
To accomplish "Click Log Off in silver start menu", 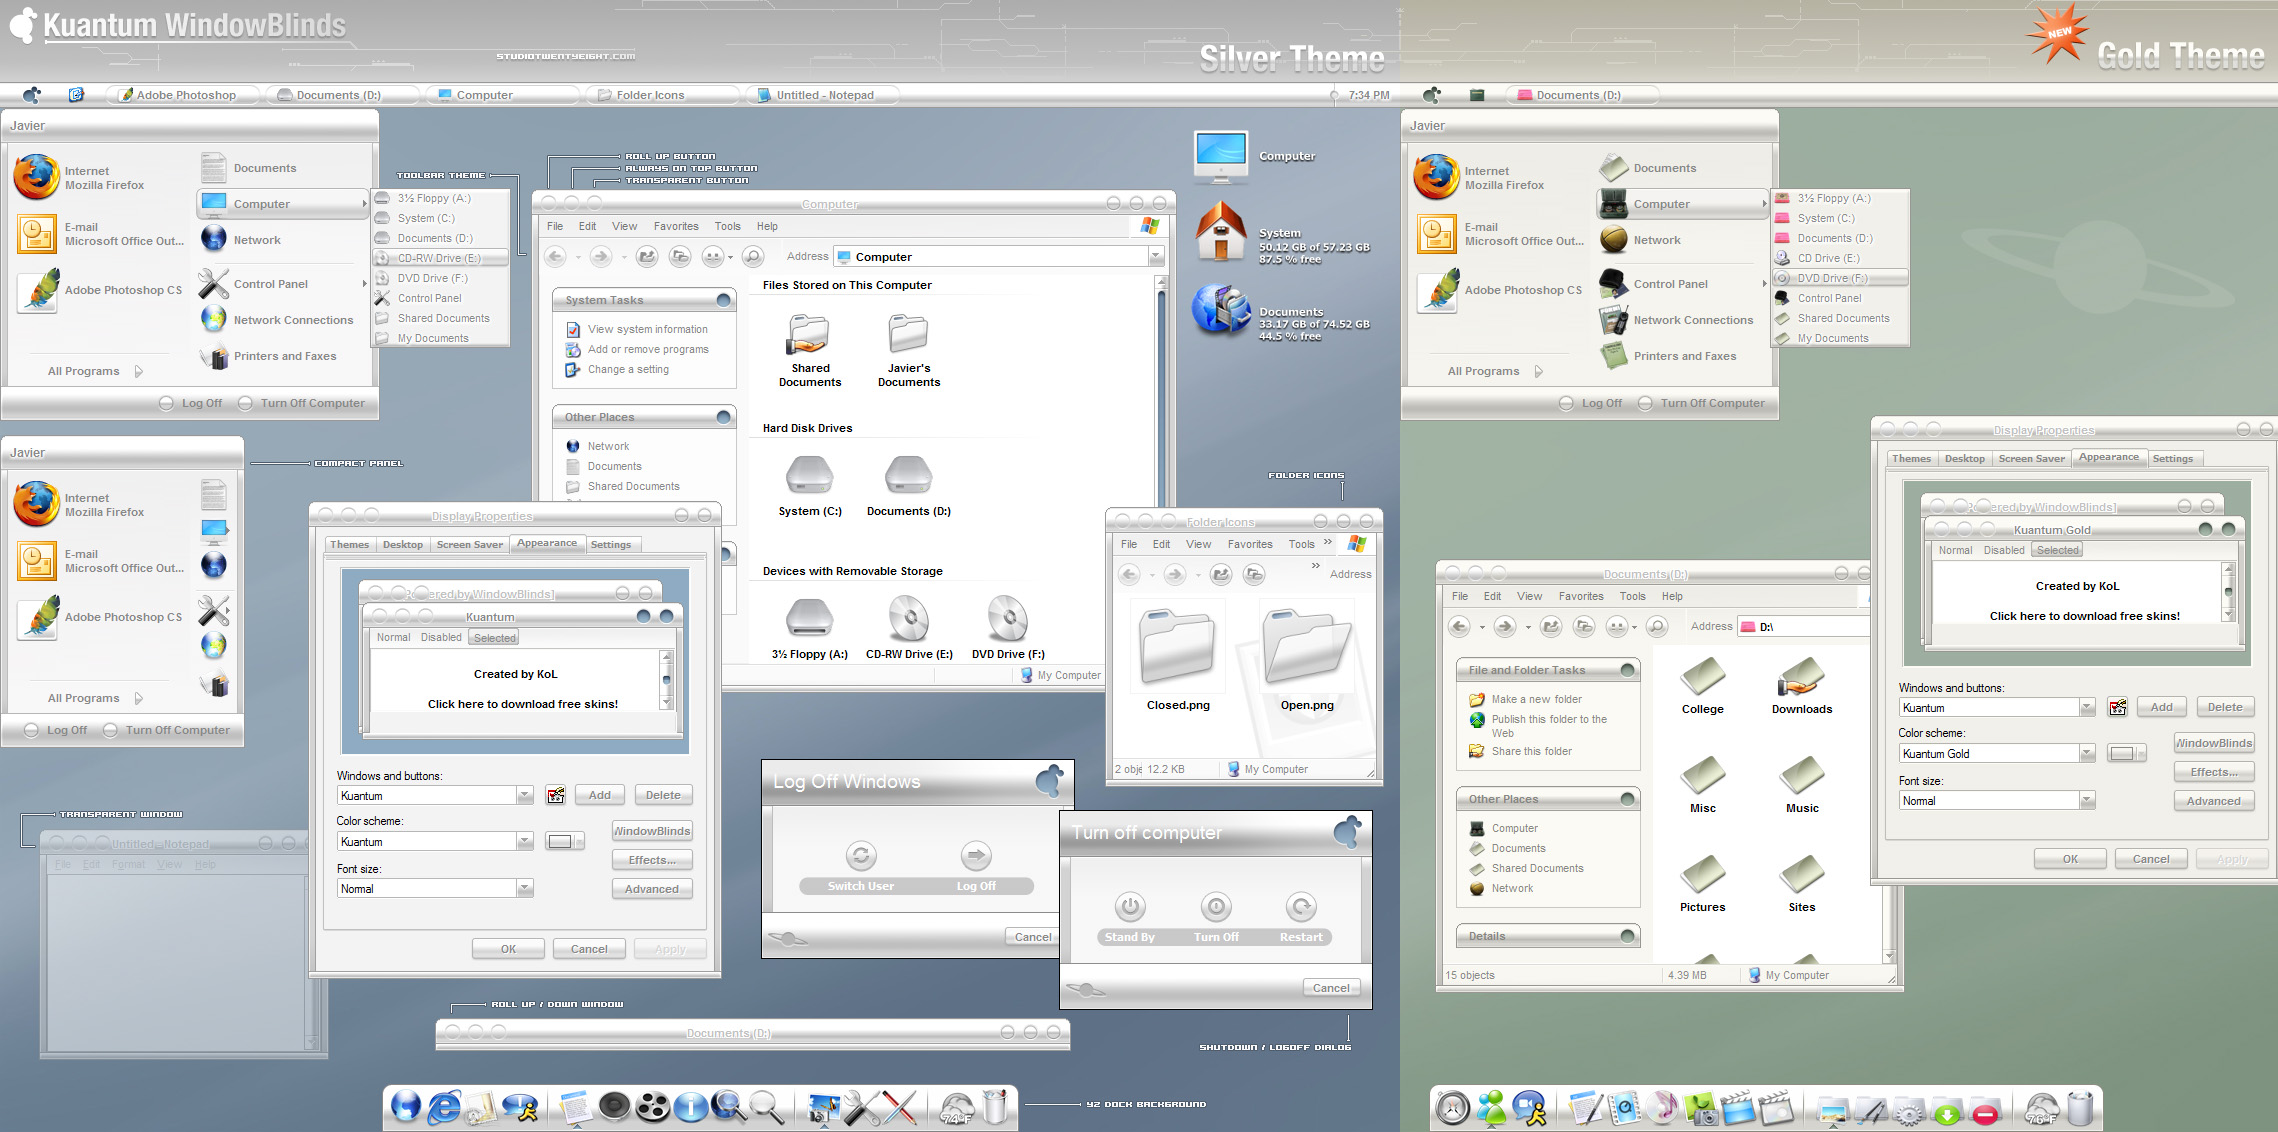I will tap(192, 403).
